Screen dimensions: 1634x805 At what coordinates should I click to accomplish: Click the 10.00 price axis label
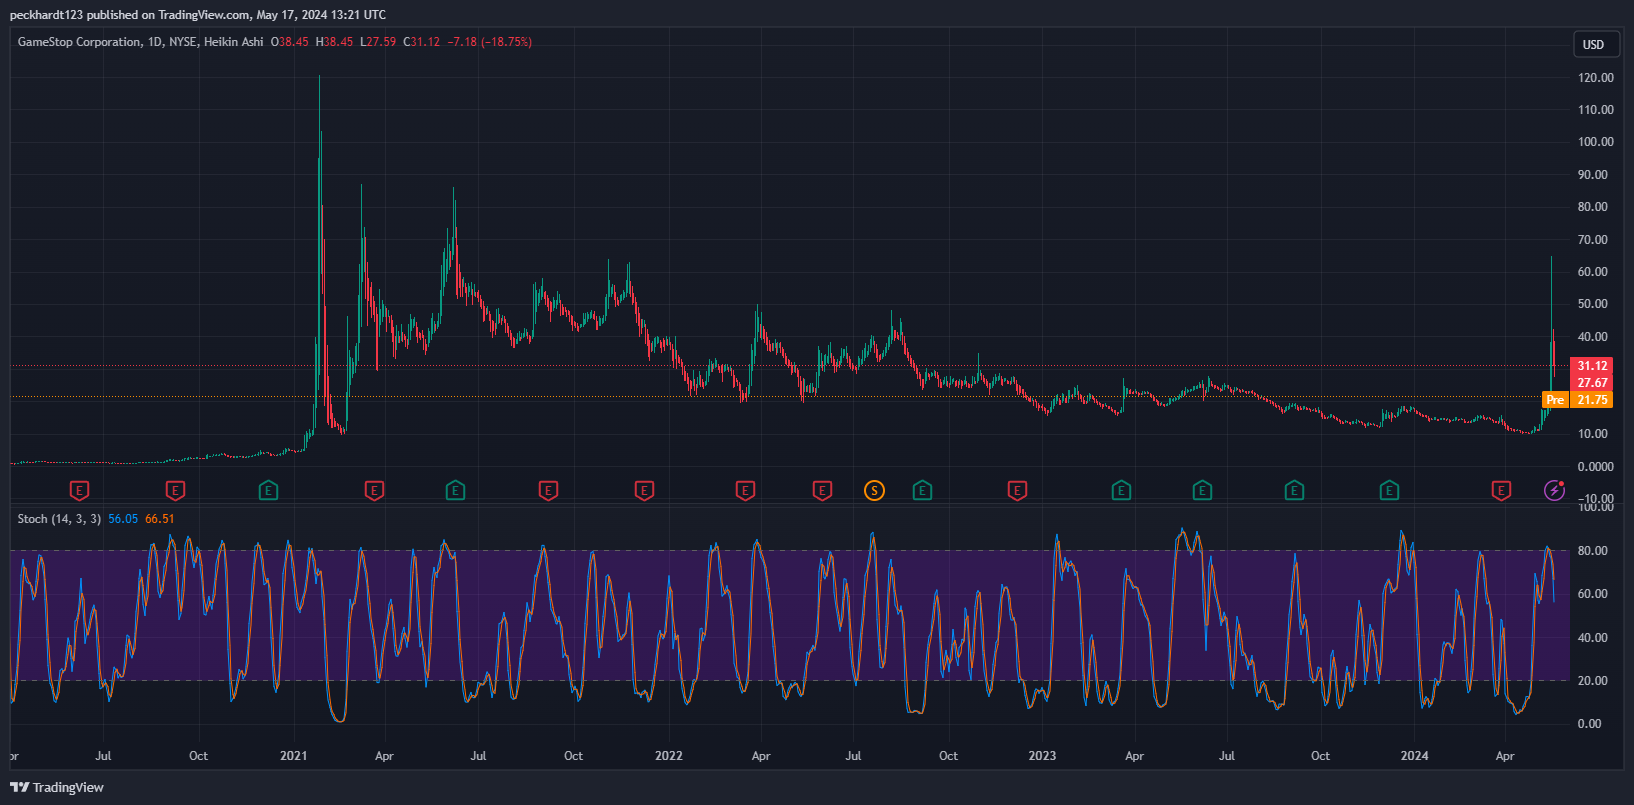tap(1592, 434)
